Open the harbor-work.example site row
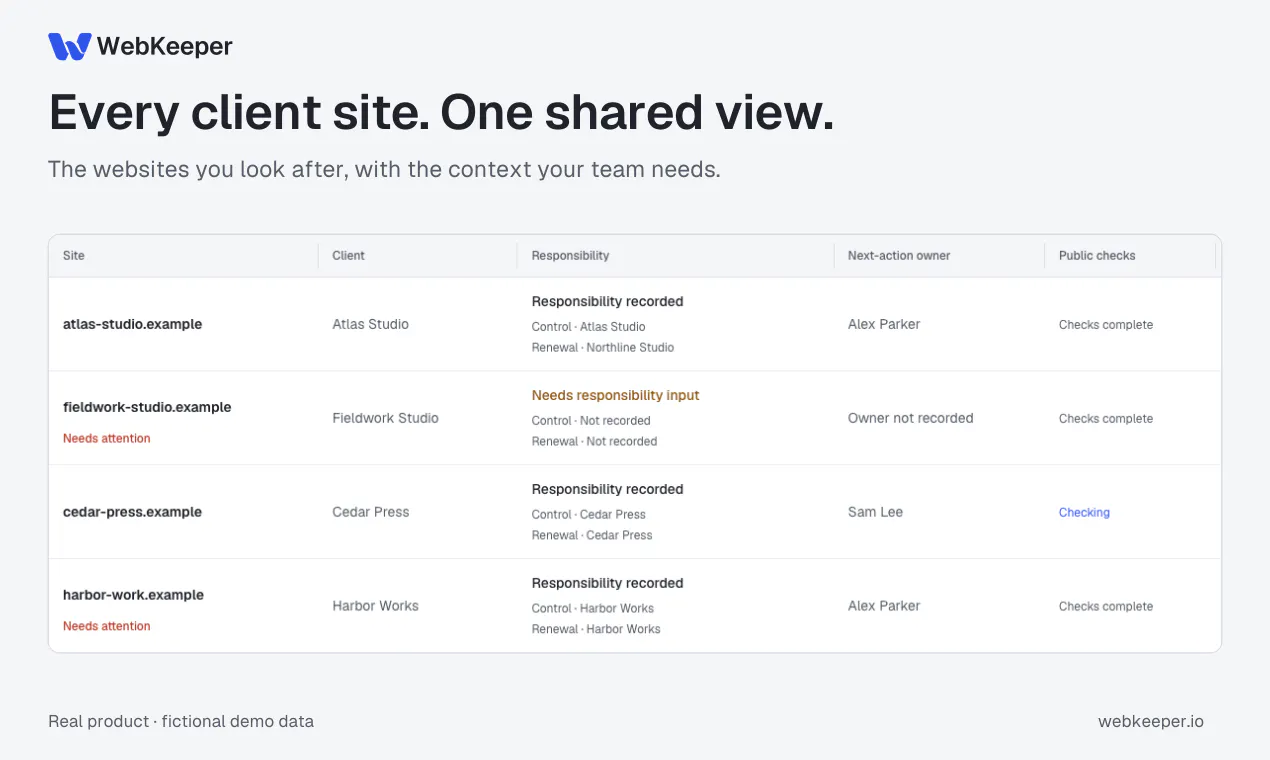 pos(634,606)
